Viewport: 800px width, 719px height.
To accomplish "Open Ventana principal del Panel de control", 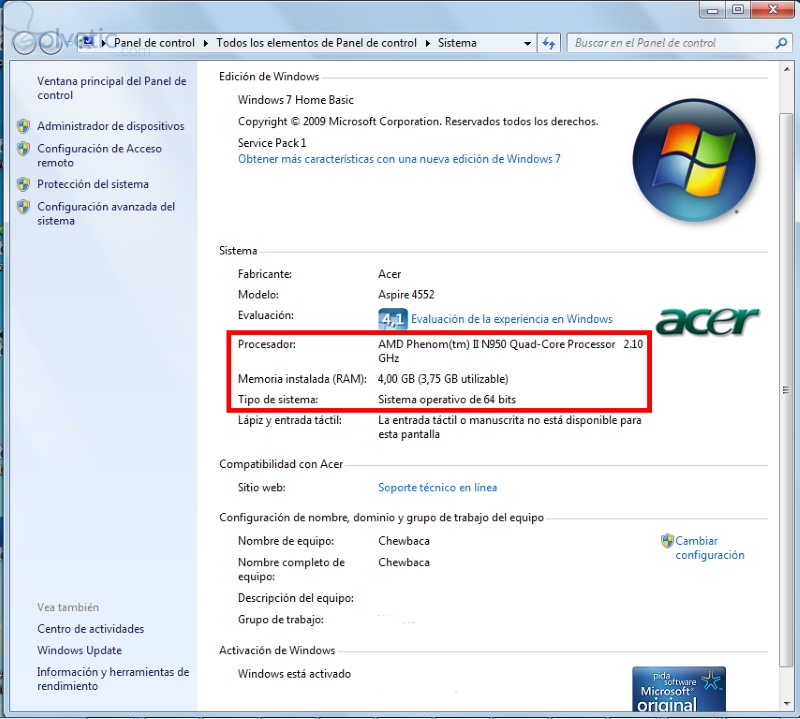I will pos(112,88).
